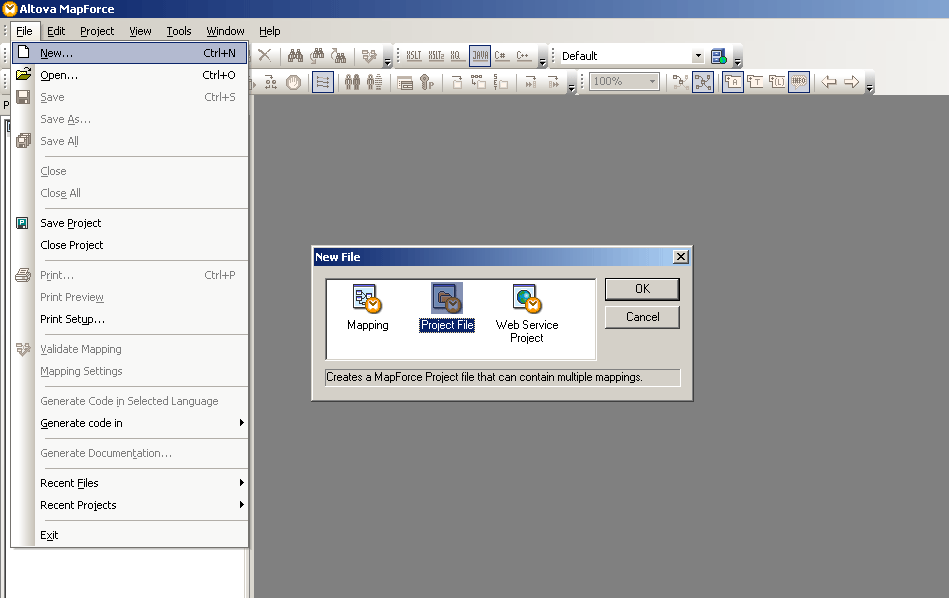Click the auto-connect children flow icon
949x598 pixels.
271,82
